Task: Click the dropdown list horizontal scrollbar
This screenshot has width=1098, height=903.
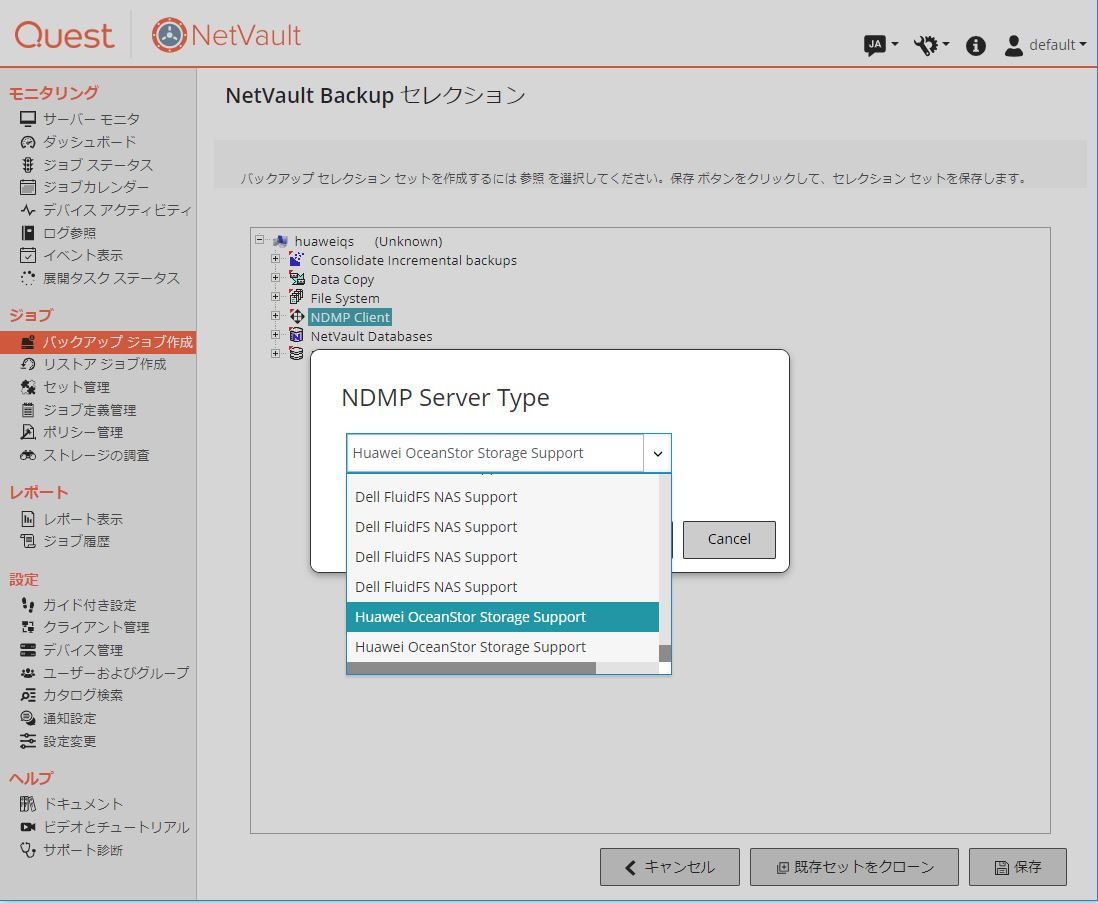Action: 471,668
